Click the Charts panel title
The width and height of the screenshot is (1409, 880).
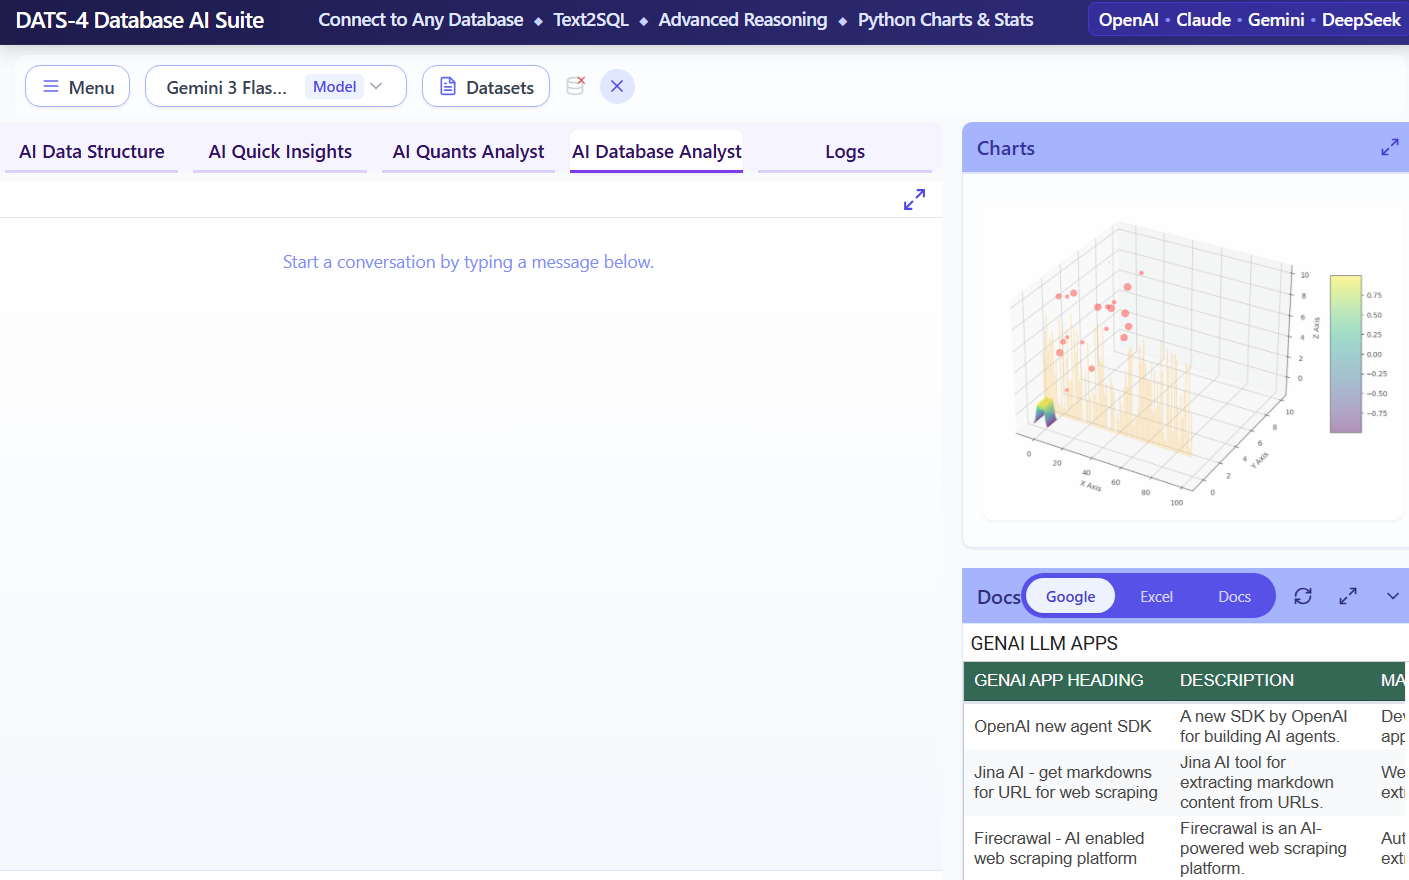click(1006, 148)
